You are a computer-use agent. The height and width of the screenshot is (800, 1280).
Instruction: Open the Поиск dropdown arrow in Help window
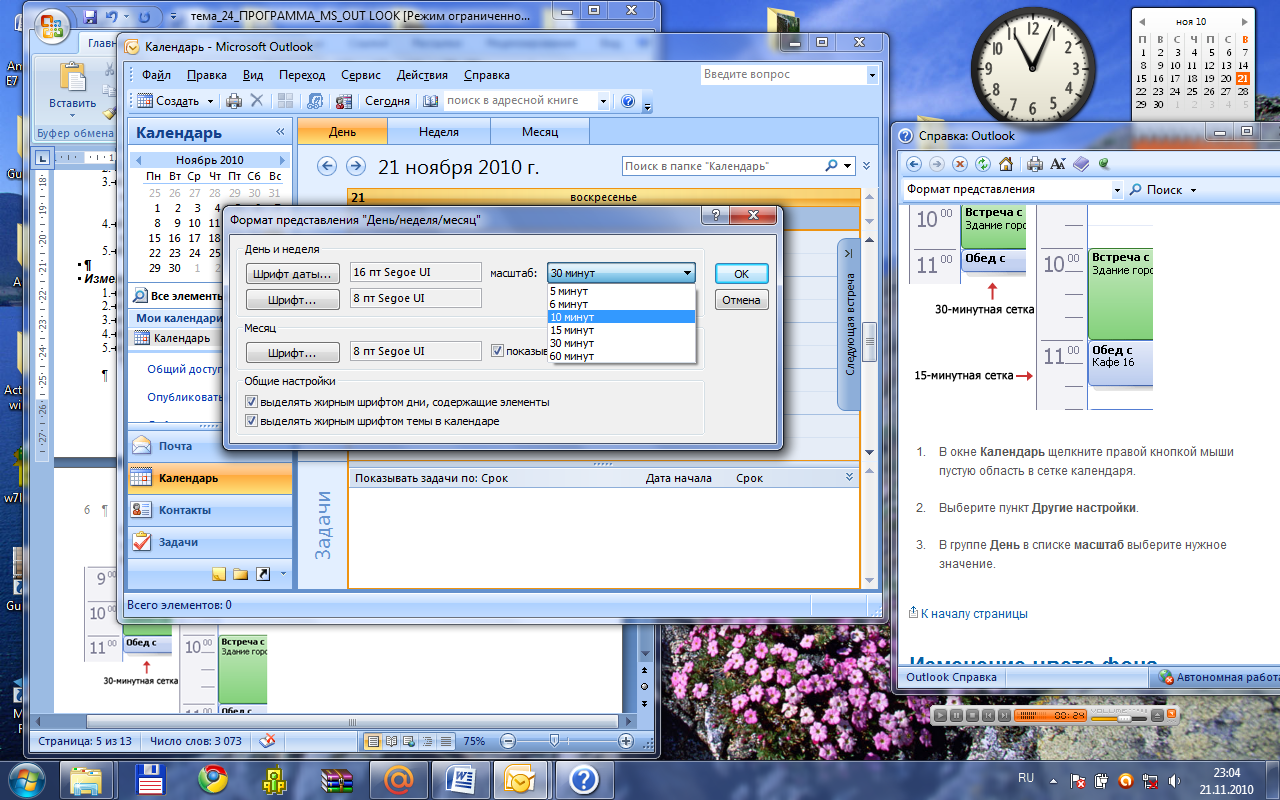tap(1193, 189)
